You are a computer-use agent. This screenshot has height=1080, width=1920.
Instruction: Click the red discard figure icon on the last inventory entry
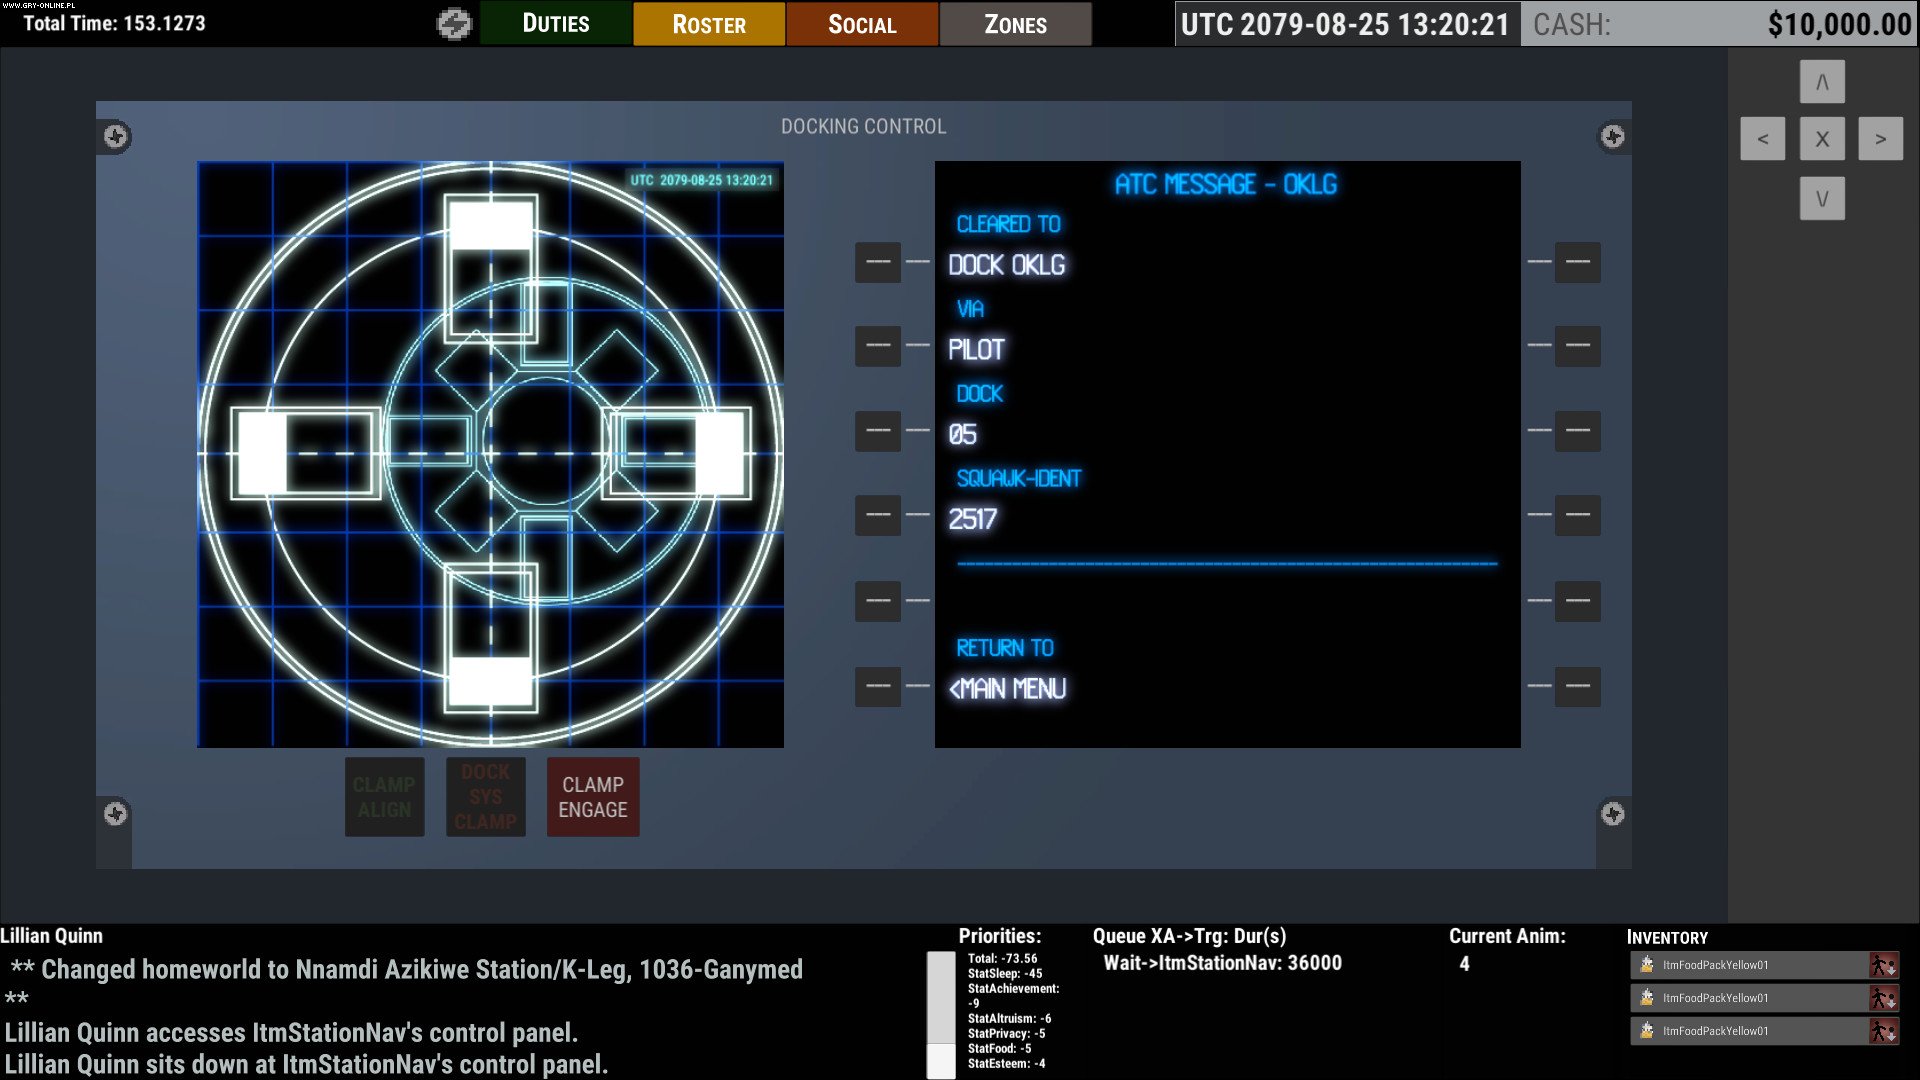pyautogui.click(x=1888, y=1029)
